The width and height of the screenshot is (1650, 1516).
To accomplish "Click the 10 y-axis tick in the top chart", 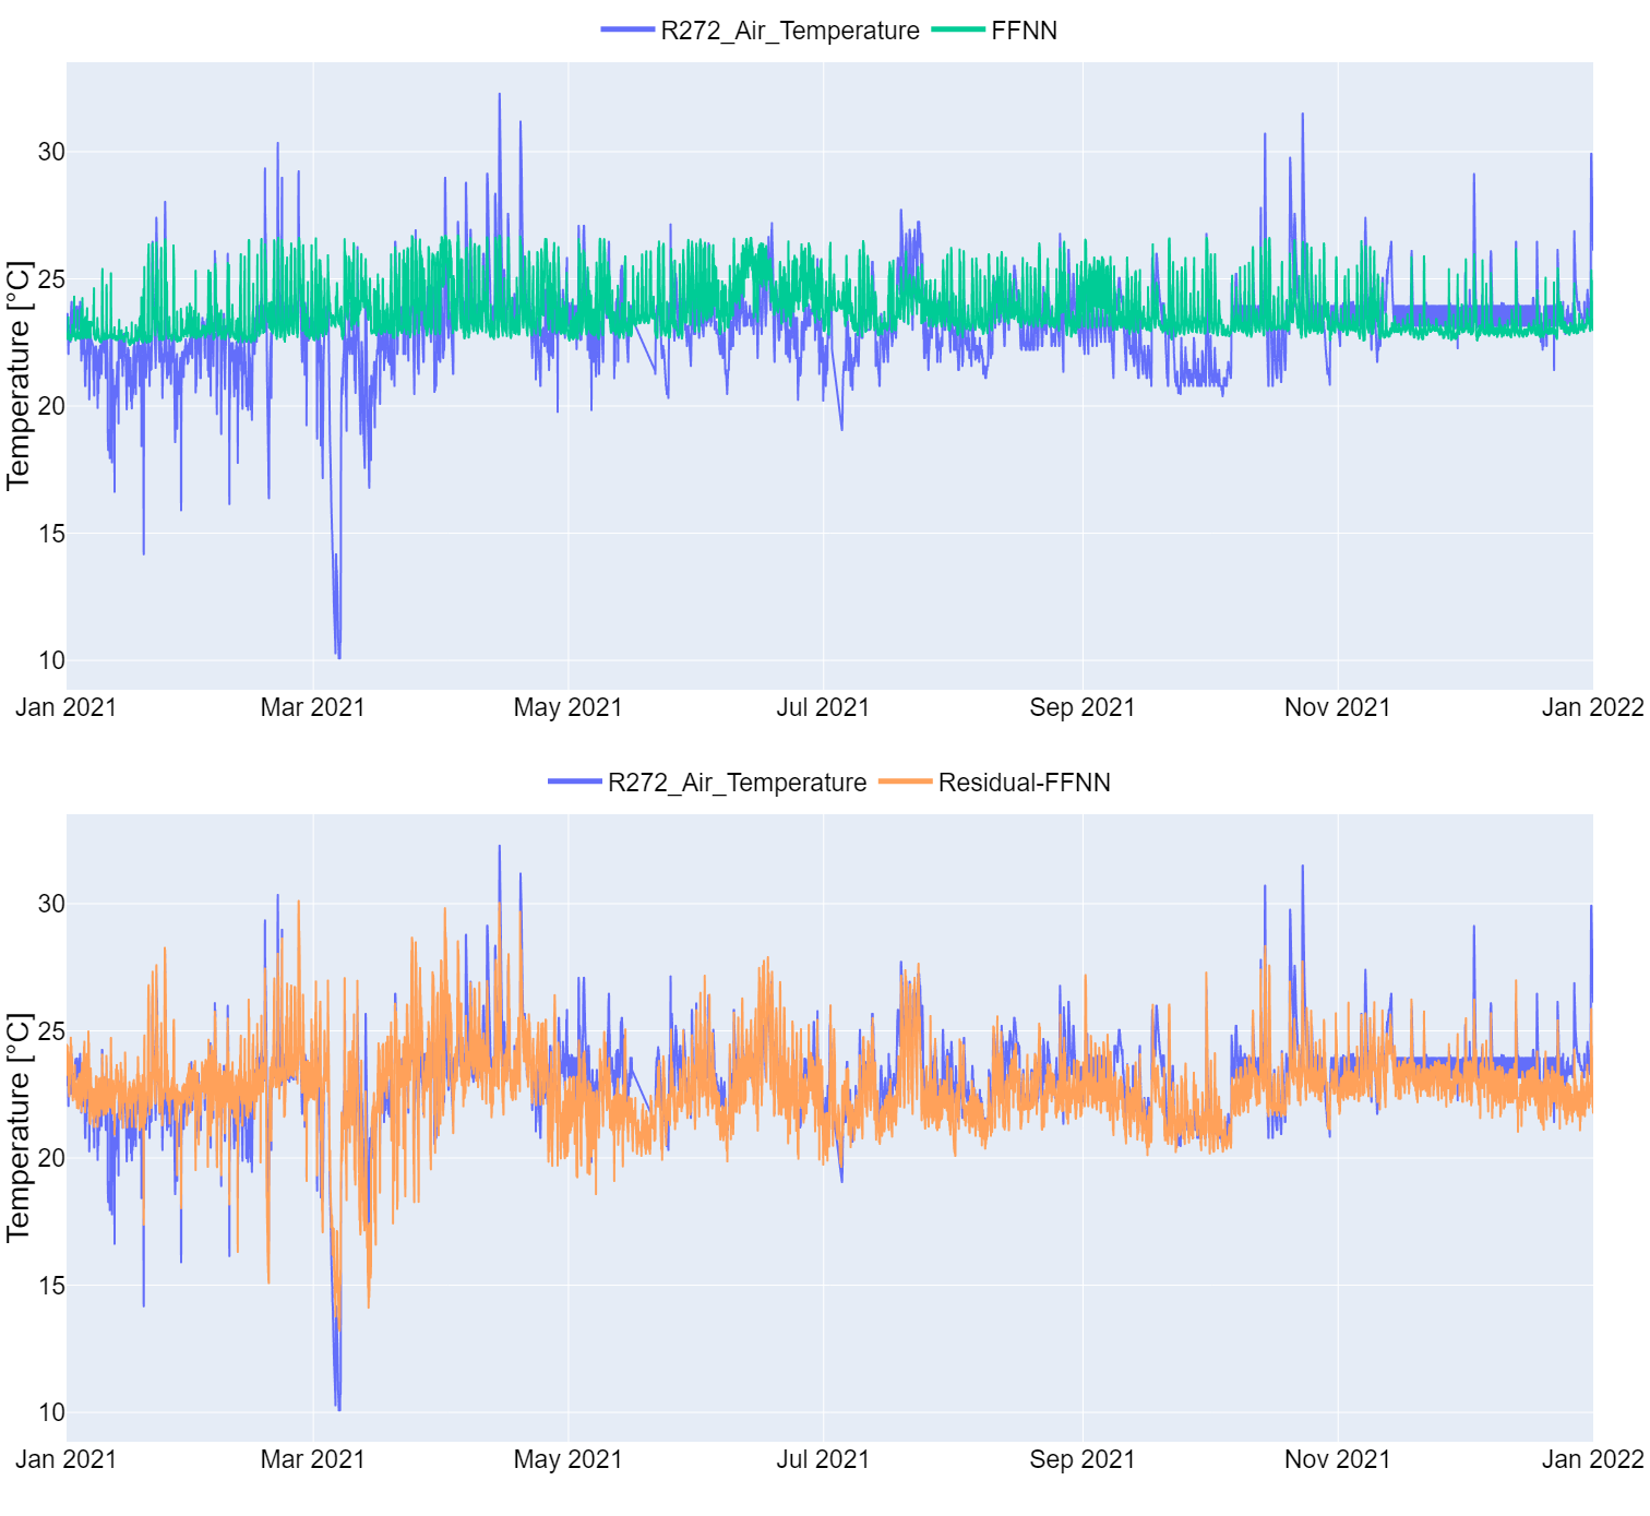I will click(x=51, y=661).
